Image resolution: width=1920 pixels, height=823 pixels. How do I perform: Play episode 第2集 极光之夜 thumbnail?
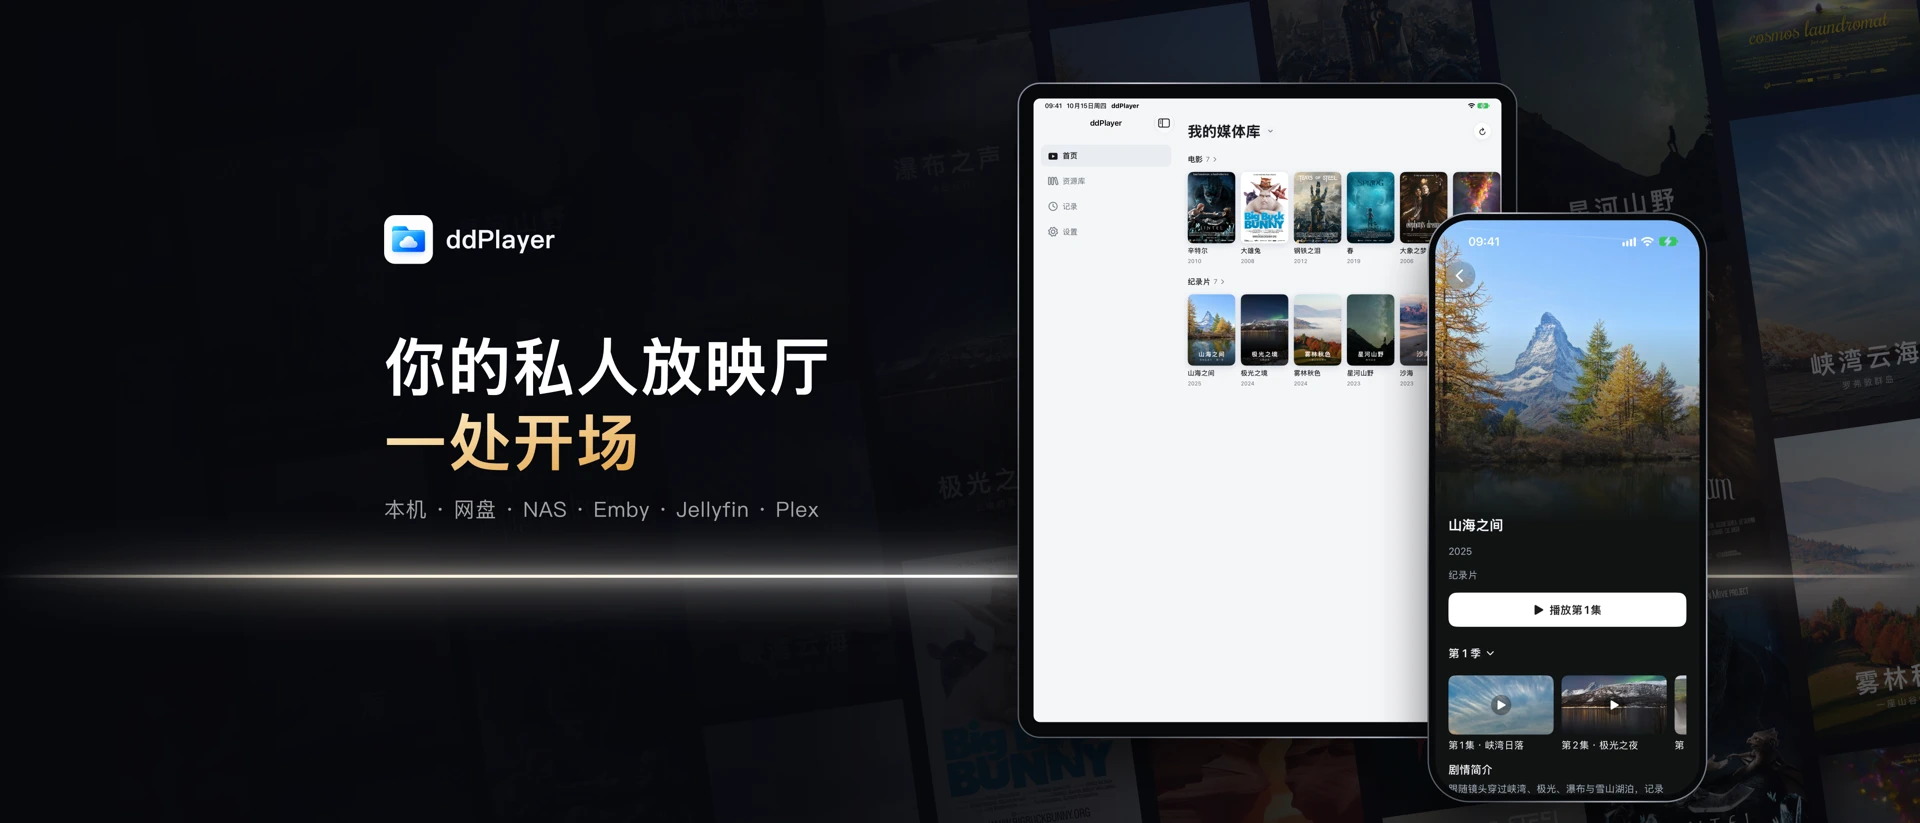tap(1614, 705)
